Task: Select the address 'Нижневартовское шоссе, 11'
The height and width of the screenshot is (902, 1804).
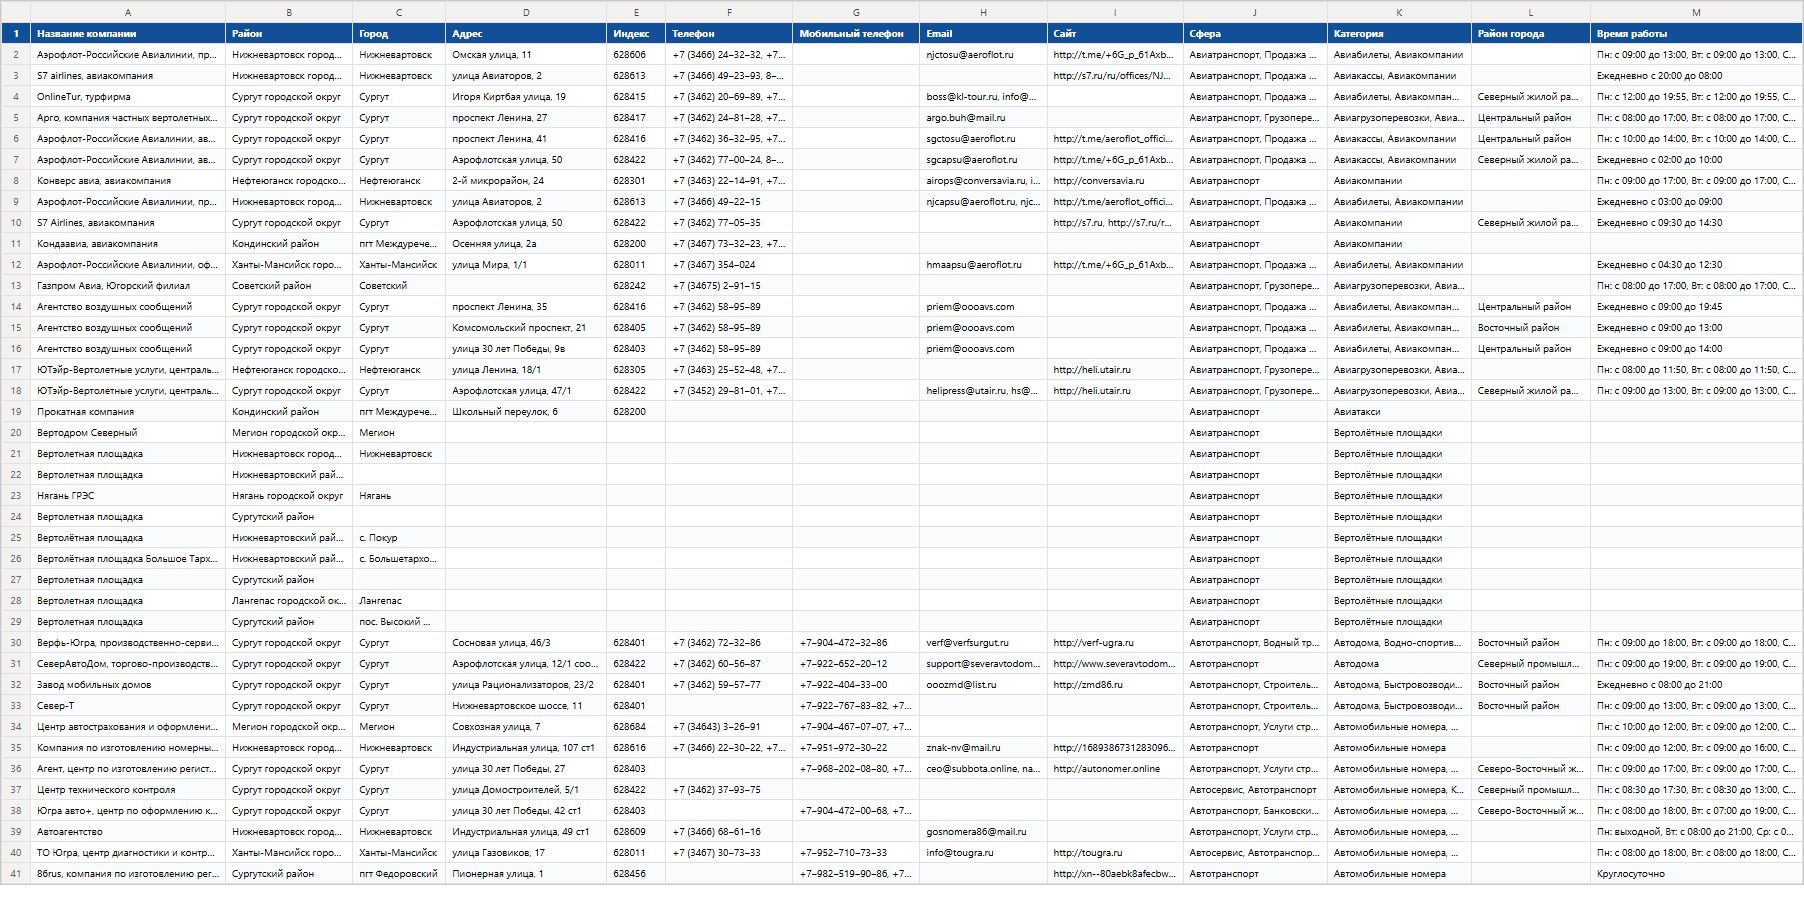Action: (x=526, y=705)
